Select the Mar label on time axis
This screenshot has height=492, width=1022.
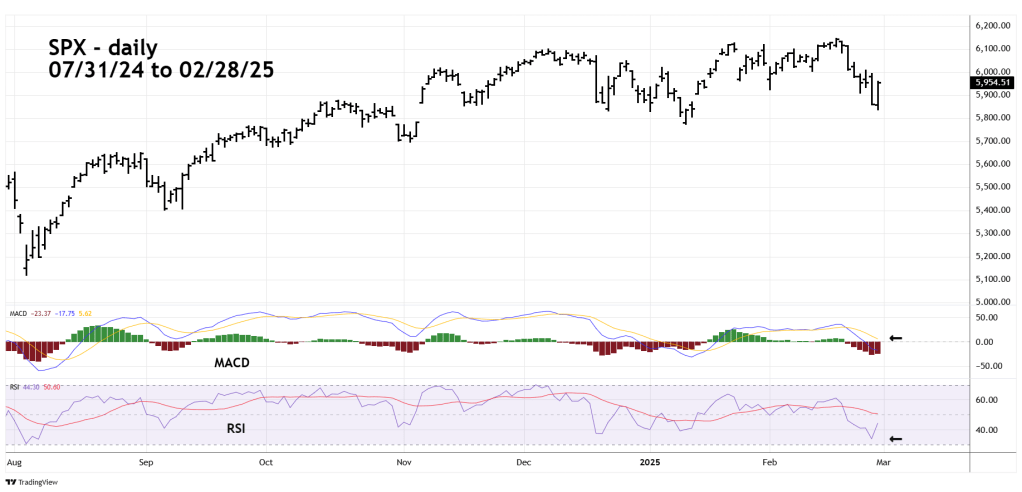point(883,463)
